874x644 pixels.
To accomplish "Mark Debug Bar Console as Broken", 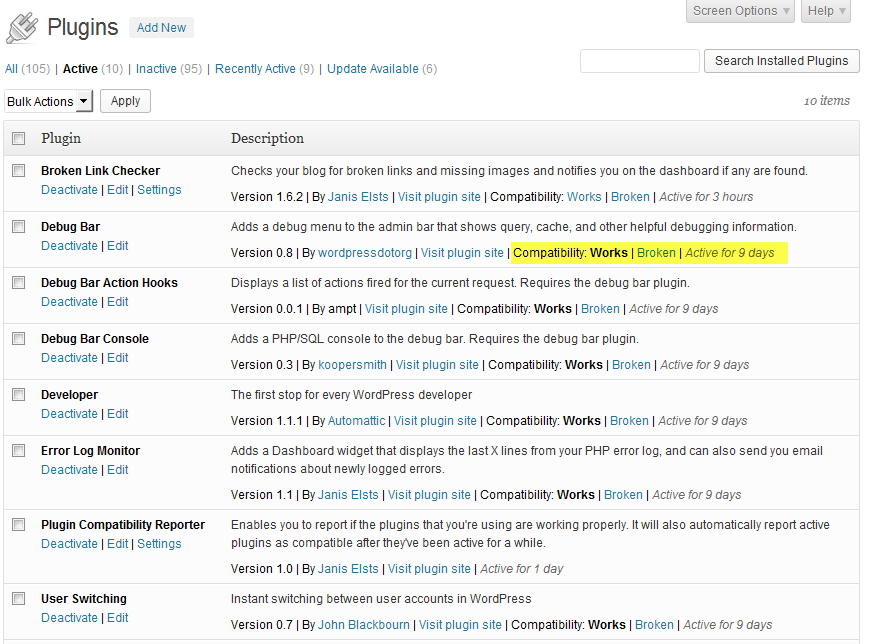I will point(632,365).
